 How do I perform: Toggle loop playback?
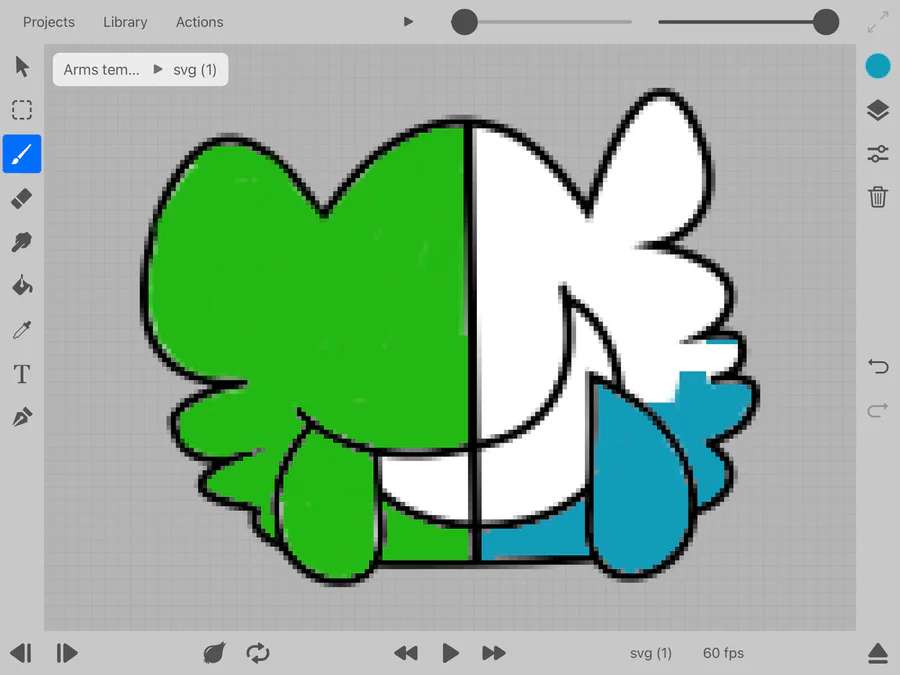pyautogui.click(x=258, y=653)
